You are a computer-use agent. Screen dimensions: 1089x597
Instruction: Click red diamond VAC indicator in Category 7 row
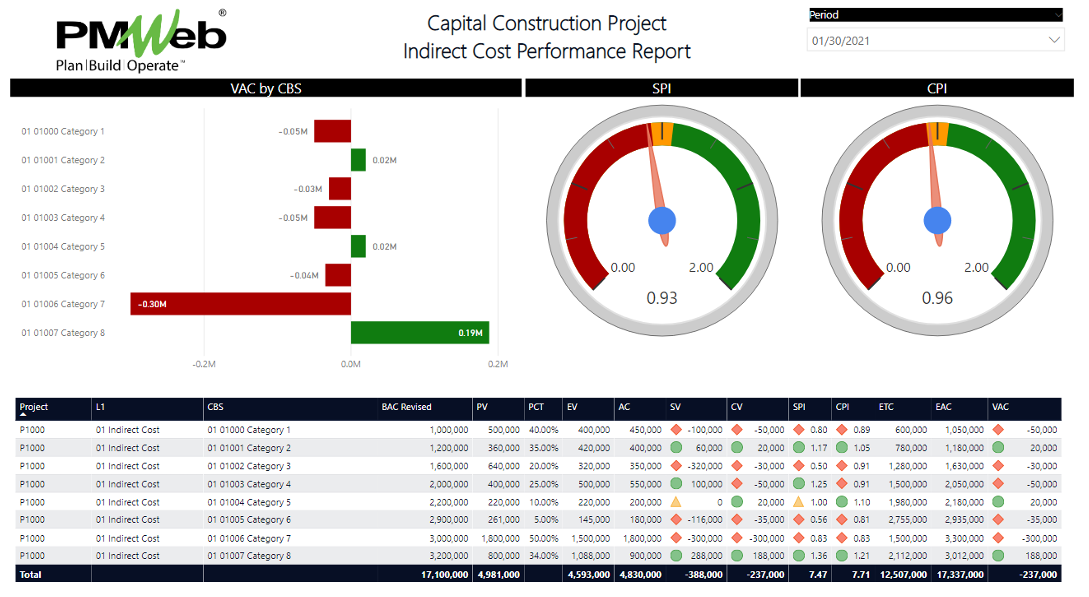[998, 538]
